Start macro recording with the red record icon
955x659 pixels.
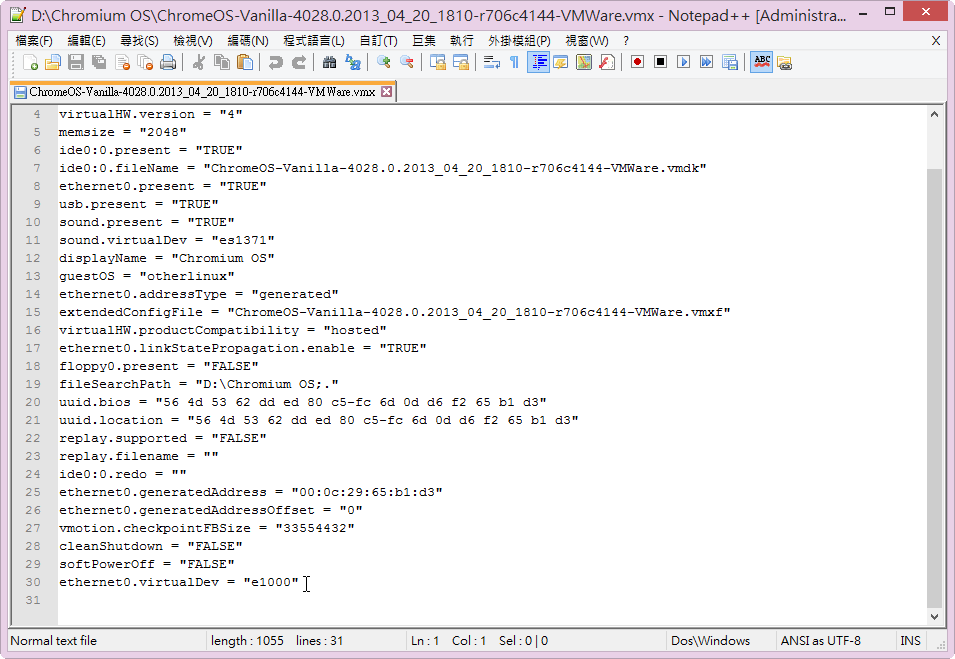click(637, 62)
